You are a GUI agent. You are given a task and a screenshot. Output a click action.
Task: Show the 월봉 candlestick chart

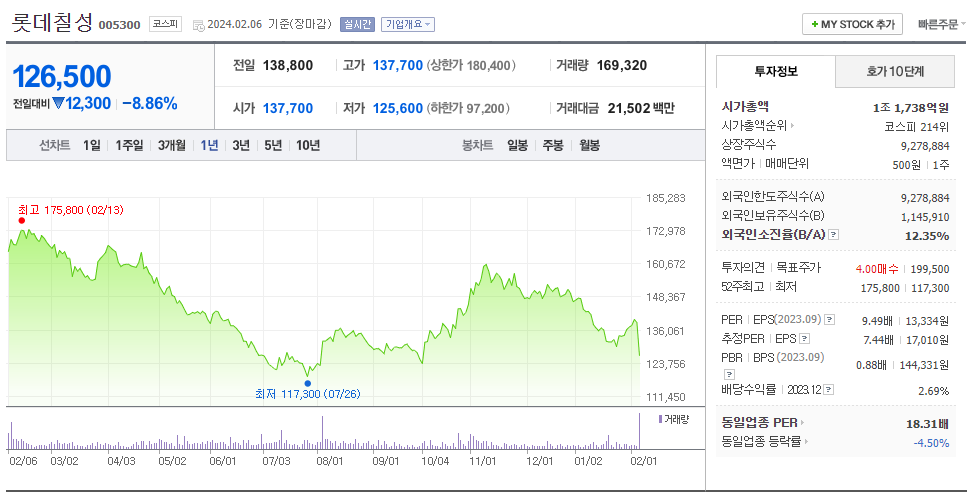point(590,145)
